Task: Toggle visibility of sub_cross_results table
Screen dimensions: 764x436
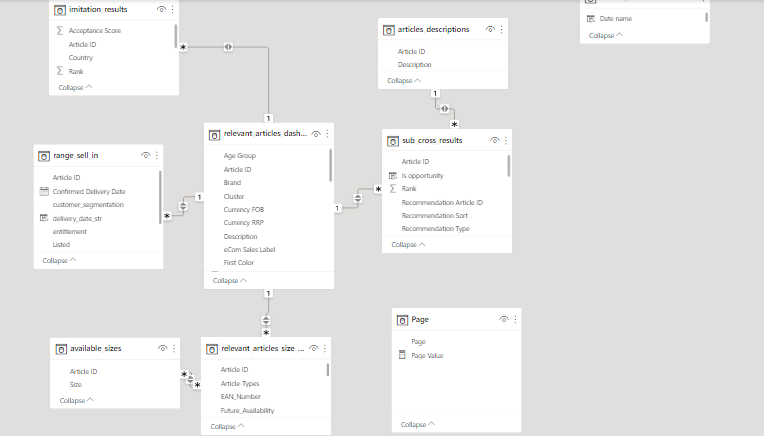Action: 494,140
